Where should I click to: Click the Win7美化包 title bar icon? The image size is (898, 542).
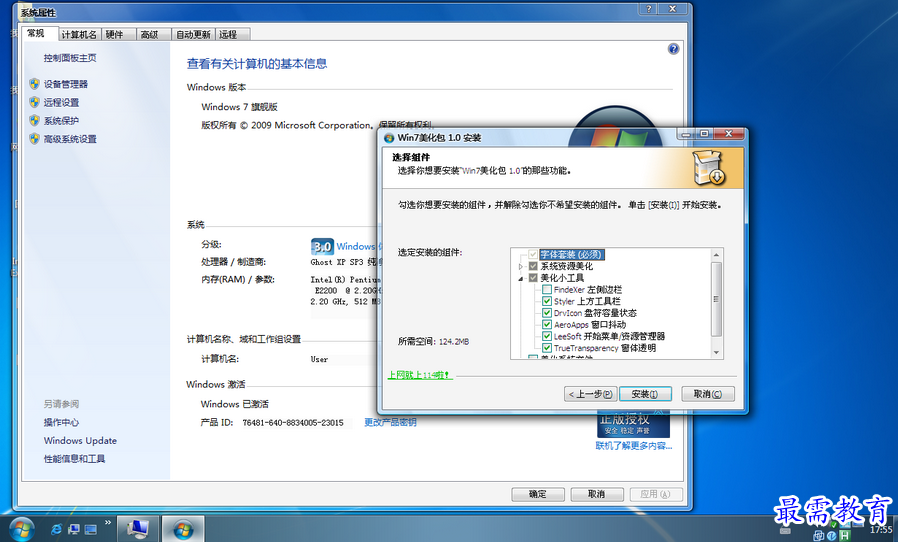389,138
